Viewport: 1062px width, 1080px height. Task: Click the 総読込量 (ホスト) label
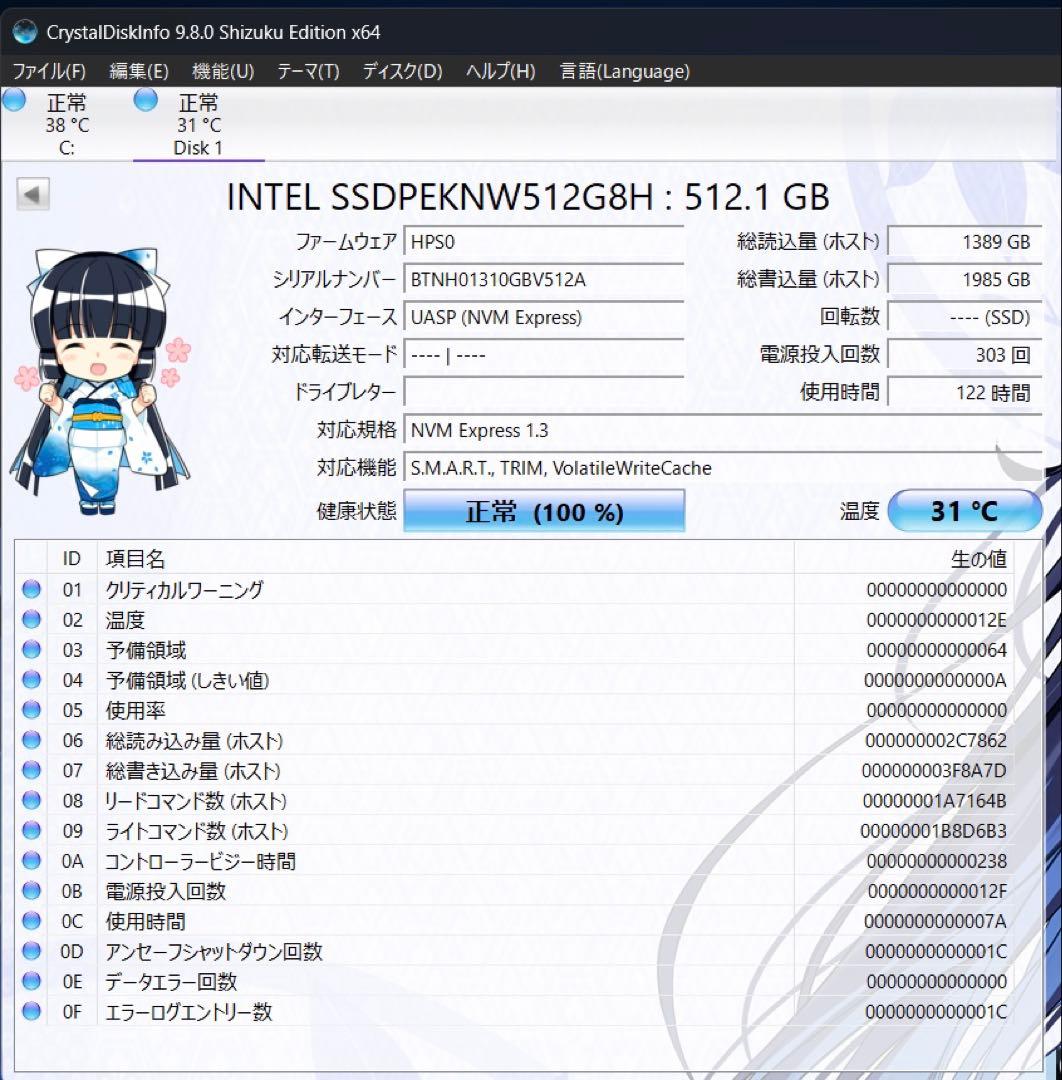point(808,242)
